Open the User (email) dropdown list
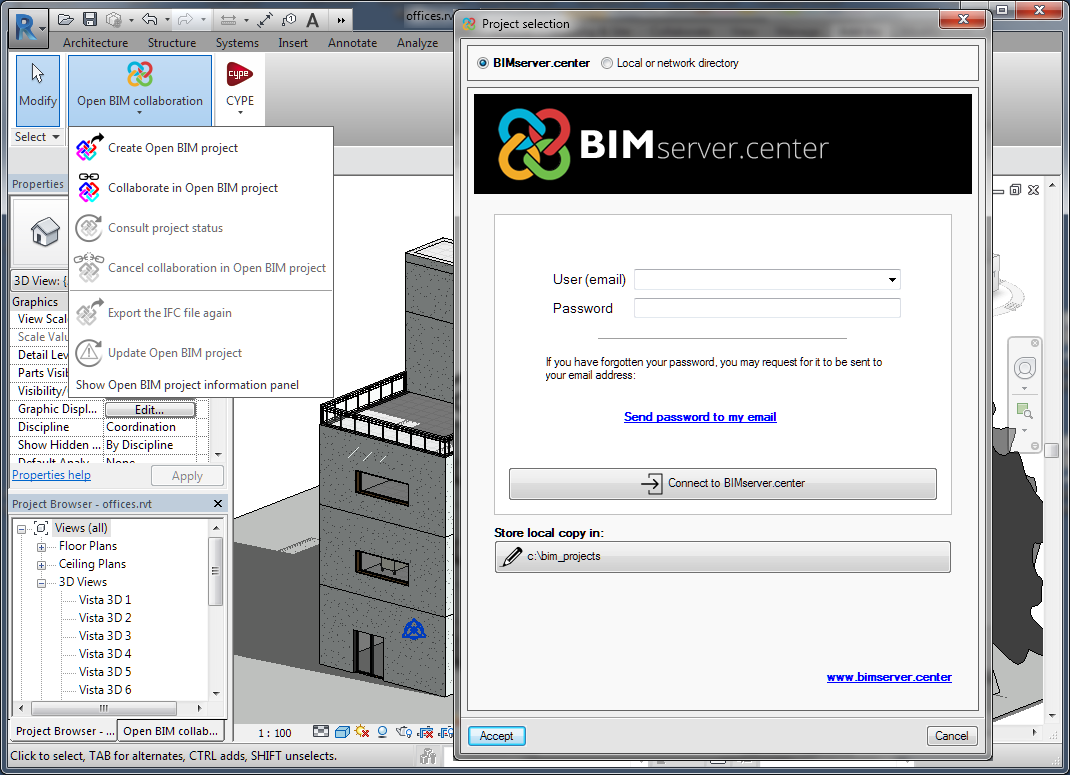Screen dimensions: 1070x775 [x=892, y=280]
